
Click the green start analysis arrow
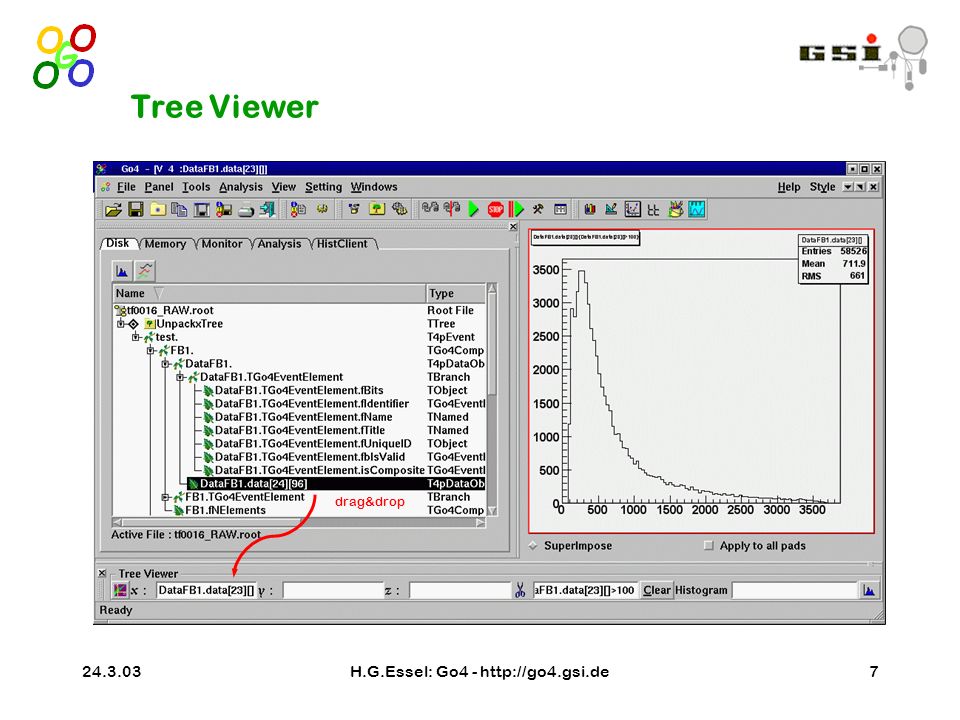coord(473,209)
